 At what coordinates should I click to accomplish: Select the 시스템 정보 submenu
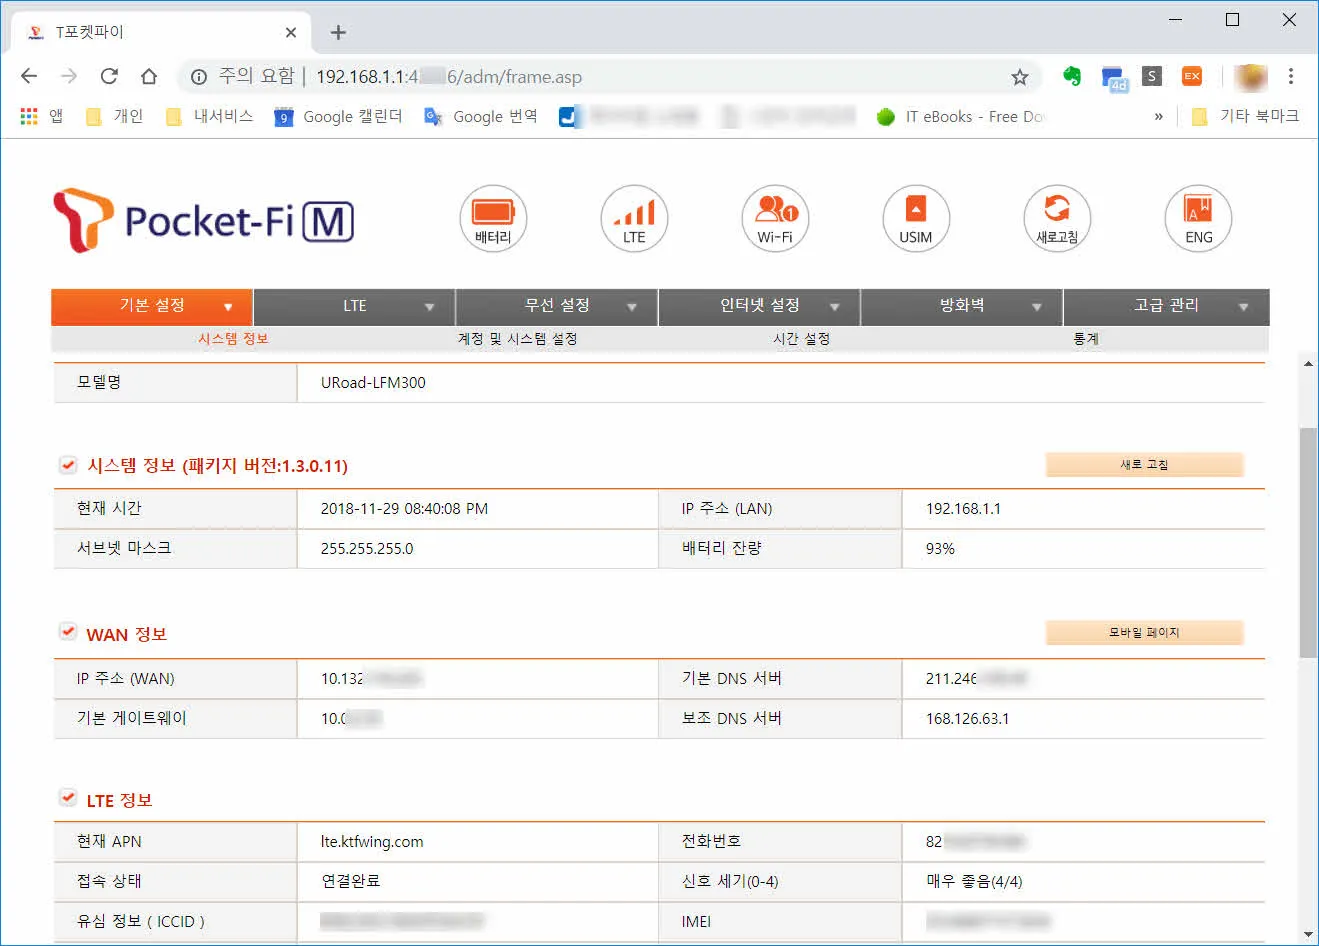pyautogui.click(x=233, y=339)
